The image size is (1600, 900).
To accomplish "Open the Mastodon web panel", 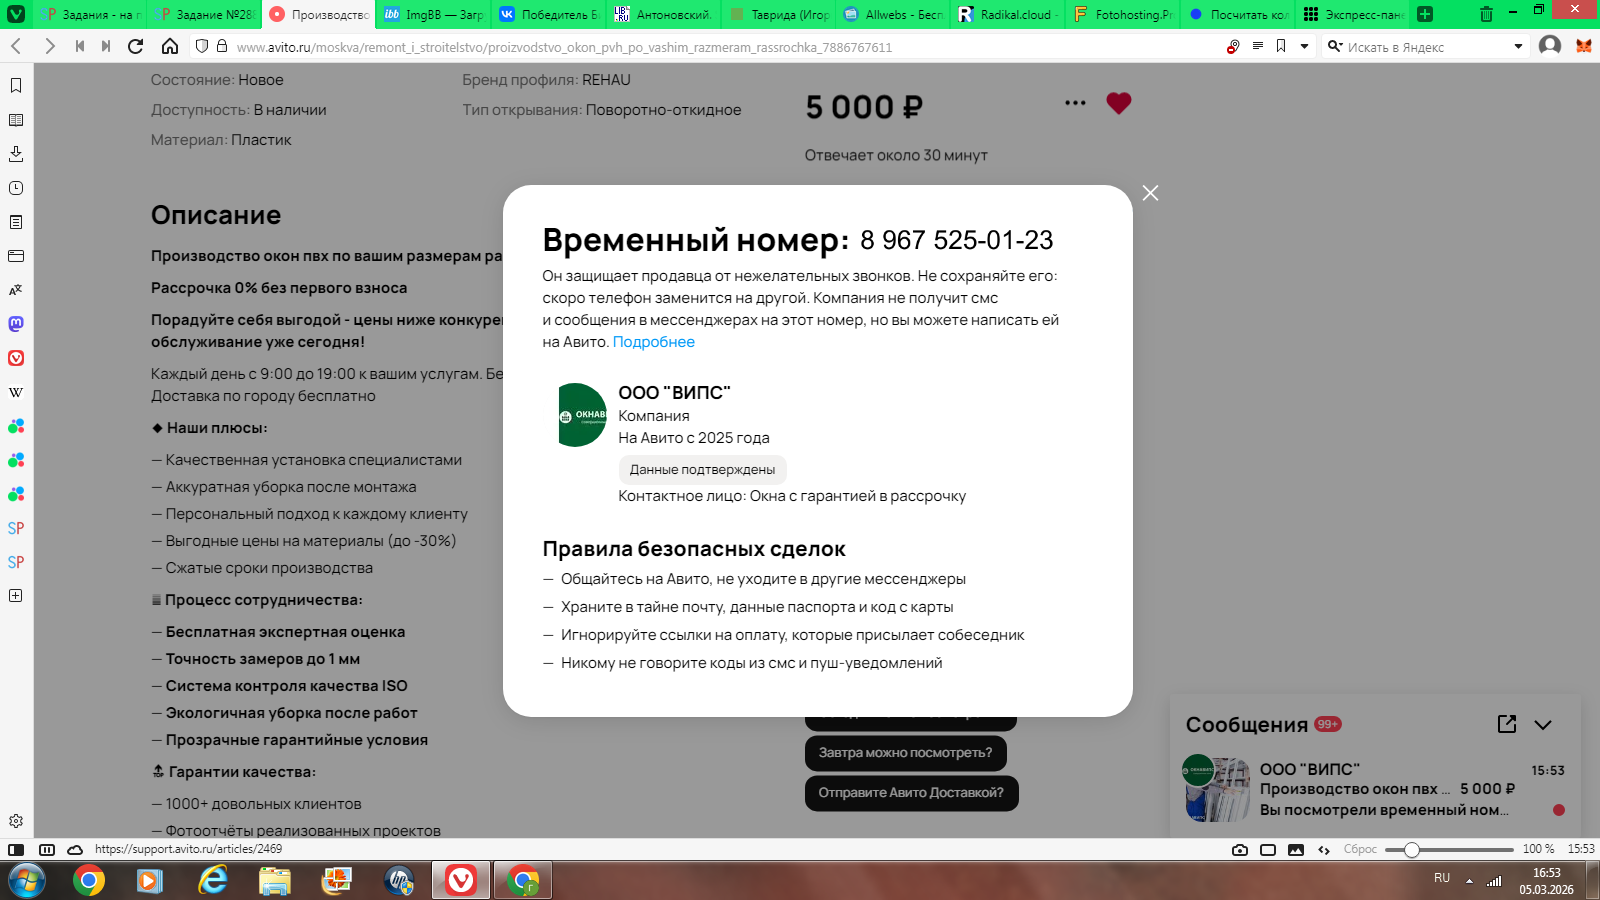I will pos(16,324).
